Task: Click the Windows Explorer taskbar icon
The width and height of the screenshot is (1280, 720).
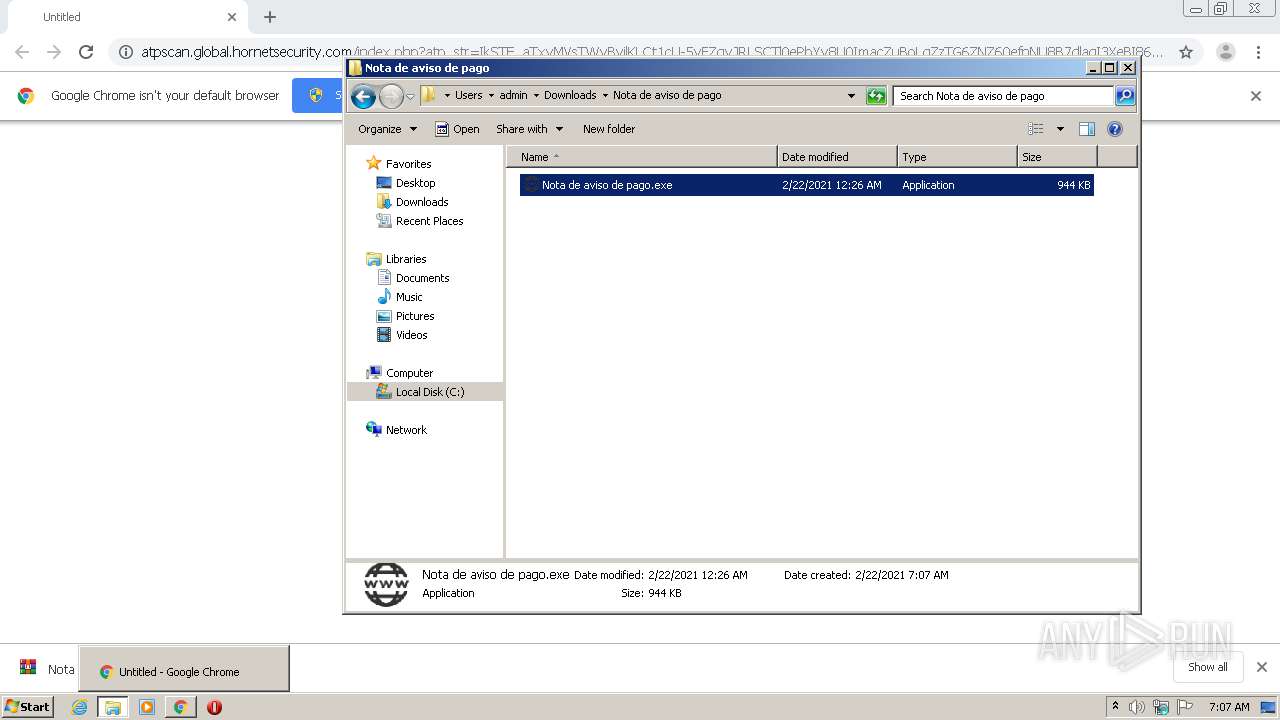Action: [x=113, y=707]
